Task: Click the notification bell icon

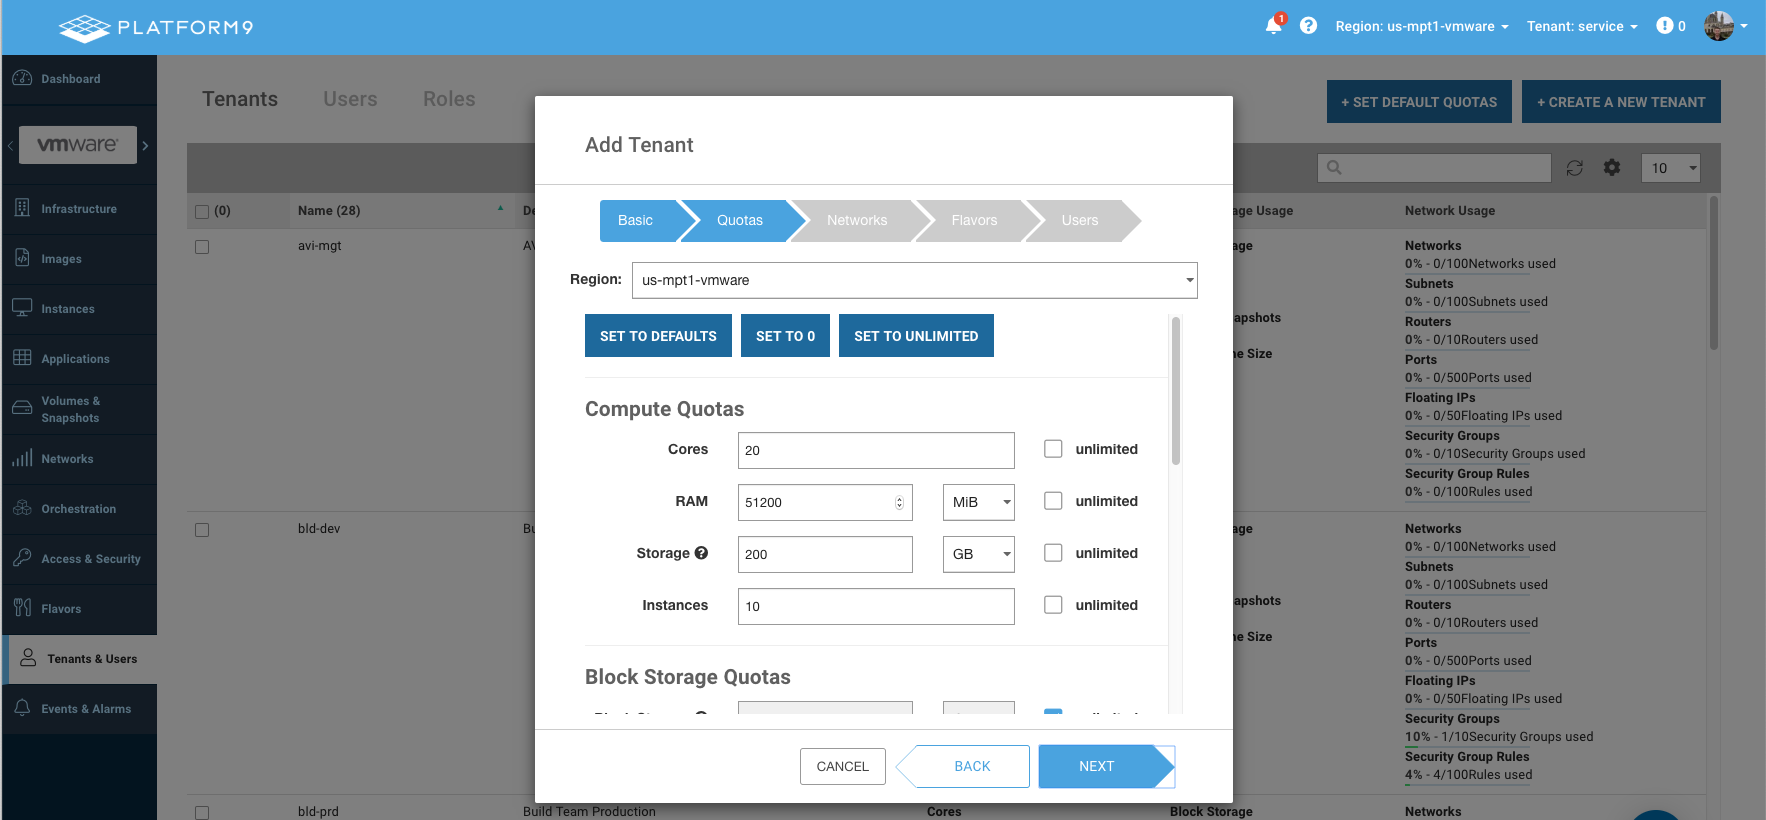Action: click(1273, 26)
